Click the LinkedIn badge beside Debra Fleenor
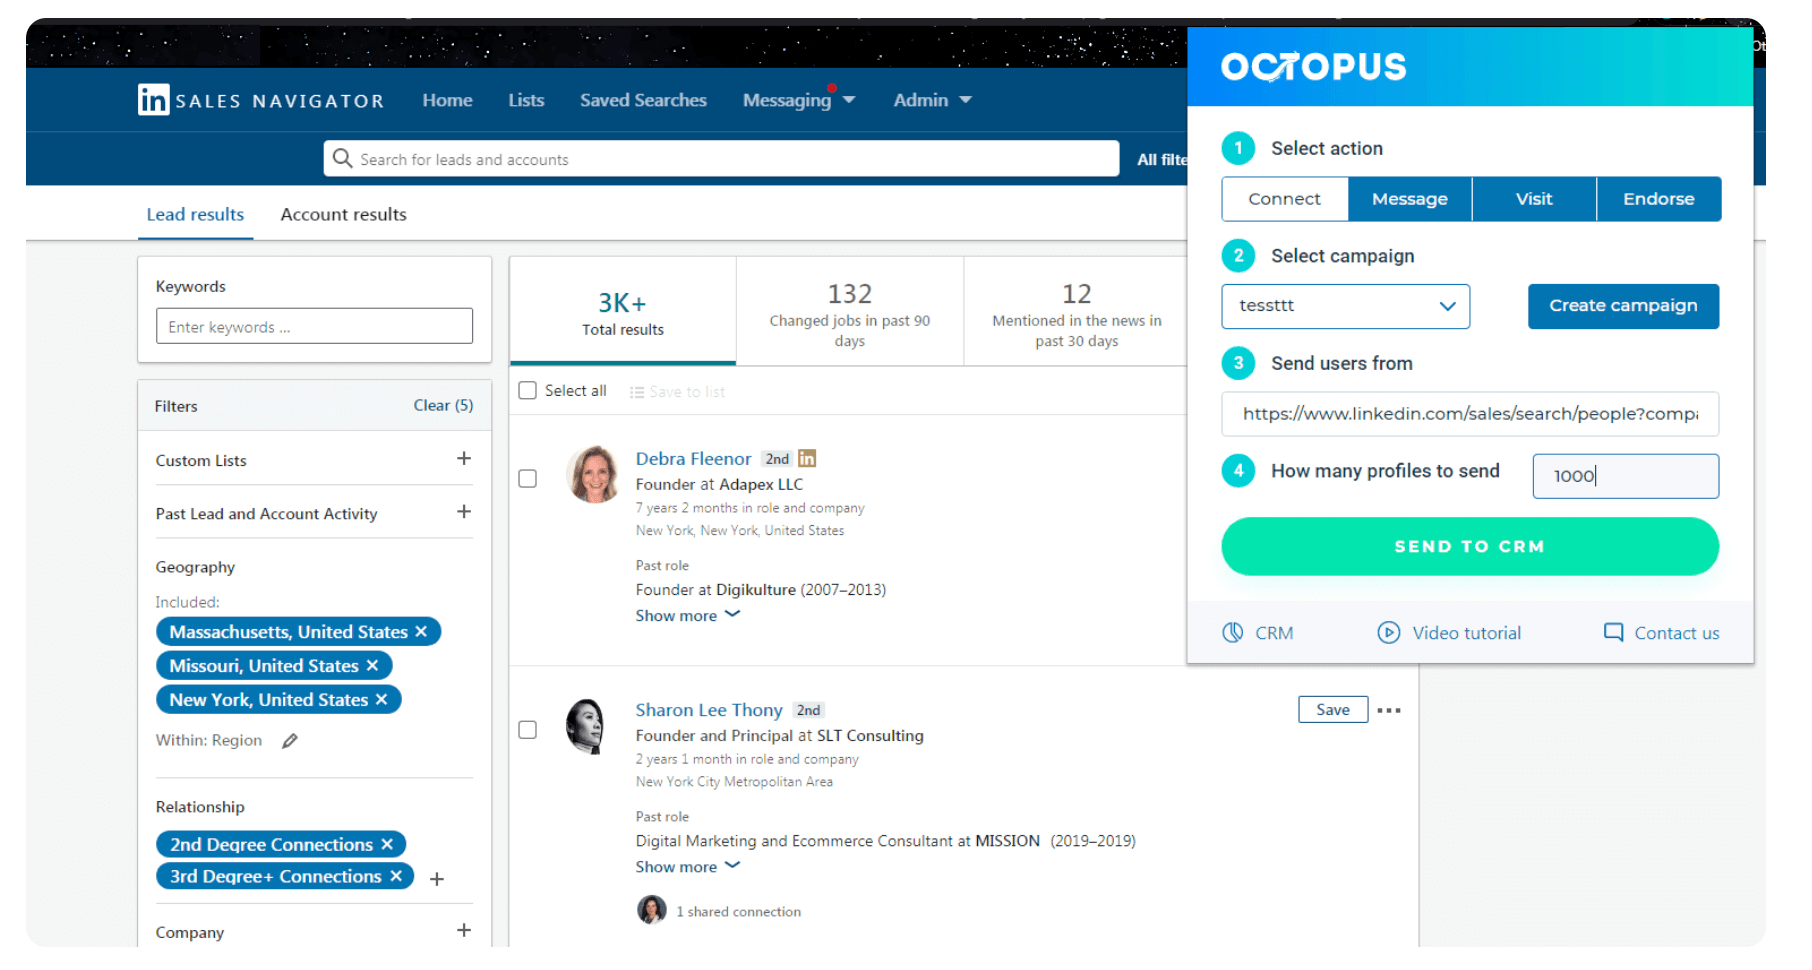 coord(807,458)
